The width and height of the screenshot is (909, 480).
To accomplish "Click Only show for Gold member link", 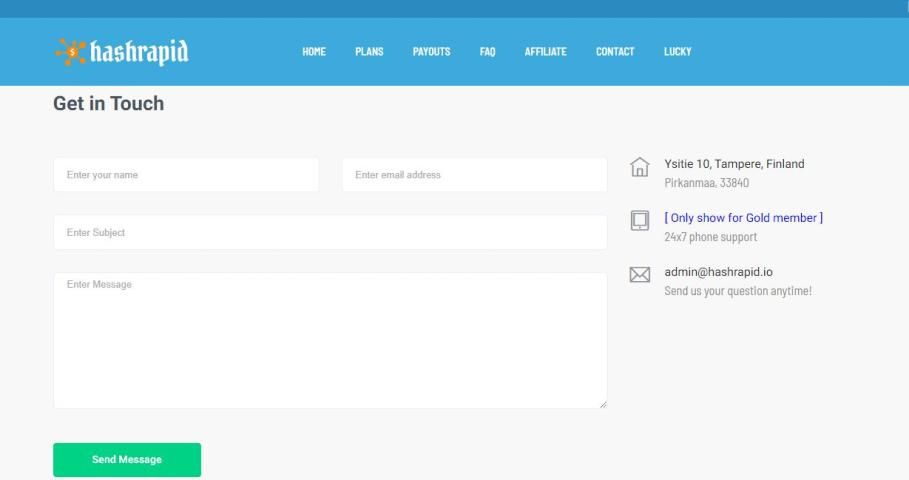I will tap(743, 218).
